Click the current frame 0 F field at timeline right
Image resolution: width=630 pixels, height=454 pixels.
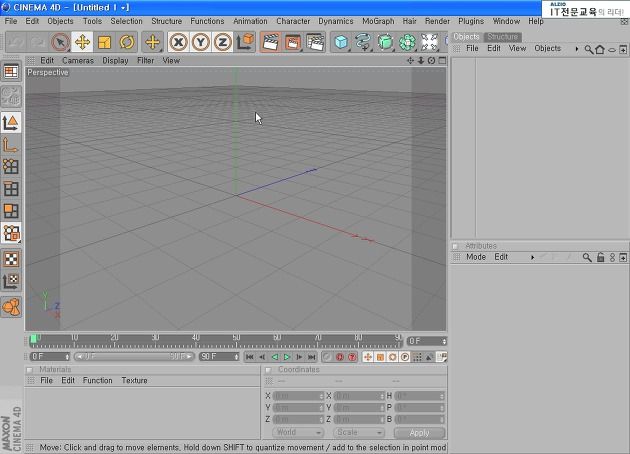tap(427, 341)
